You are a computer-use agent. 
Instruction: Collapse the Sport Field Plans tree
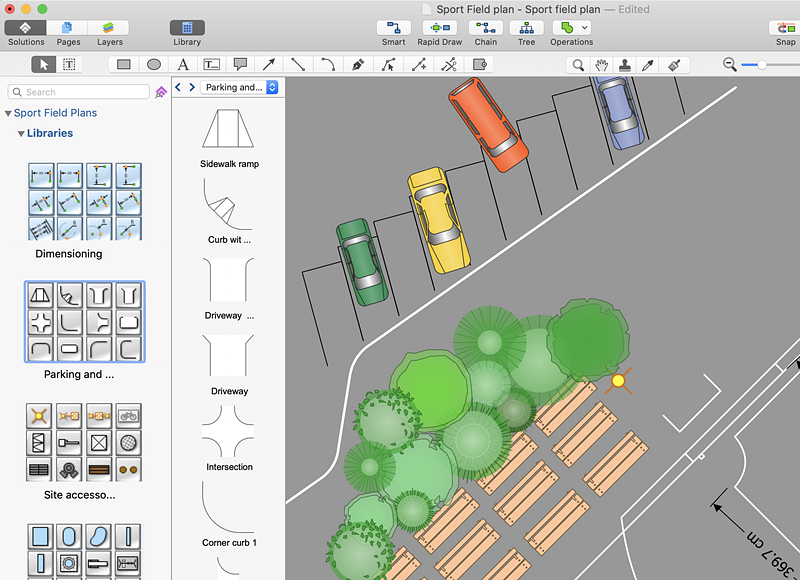tap(9, 114)
